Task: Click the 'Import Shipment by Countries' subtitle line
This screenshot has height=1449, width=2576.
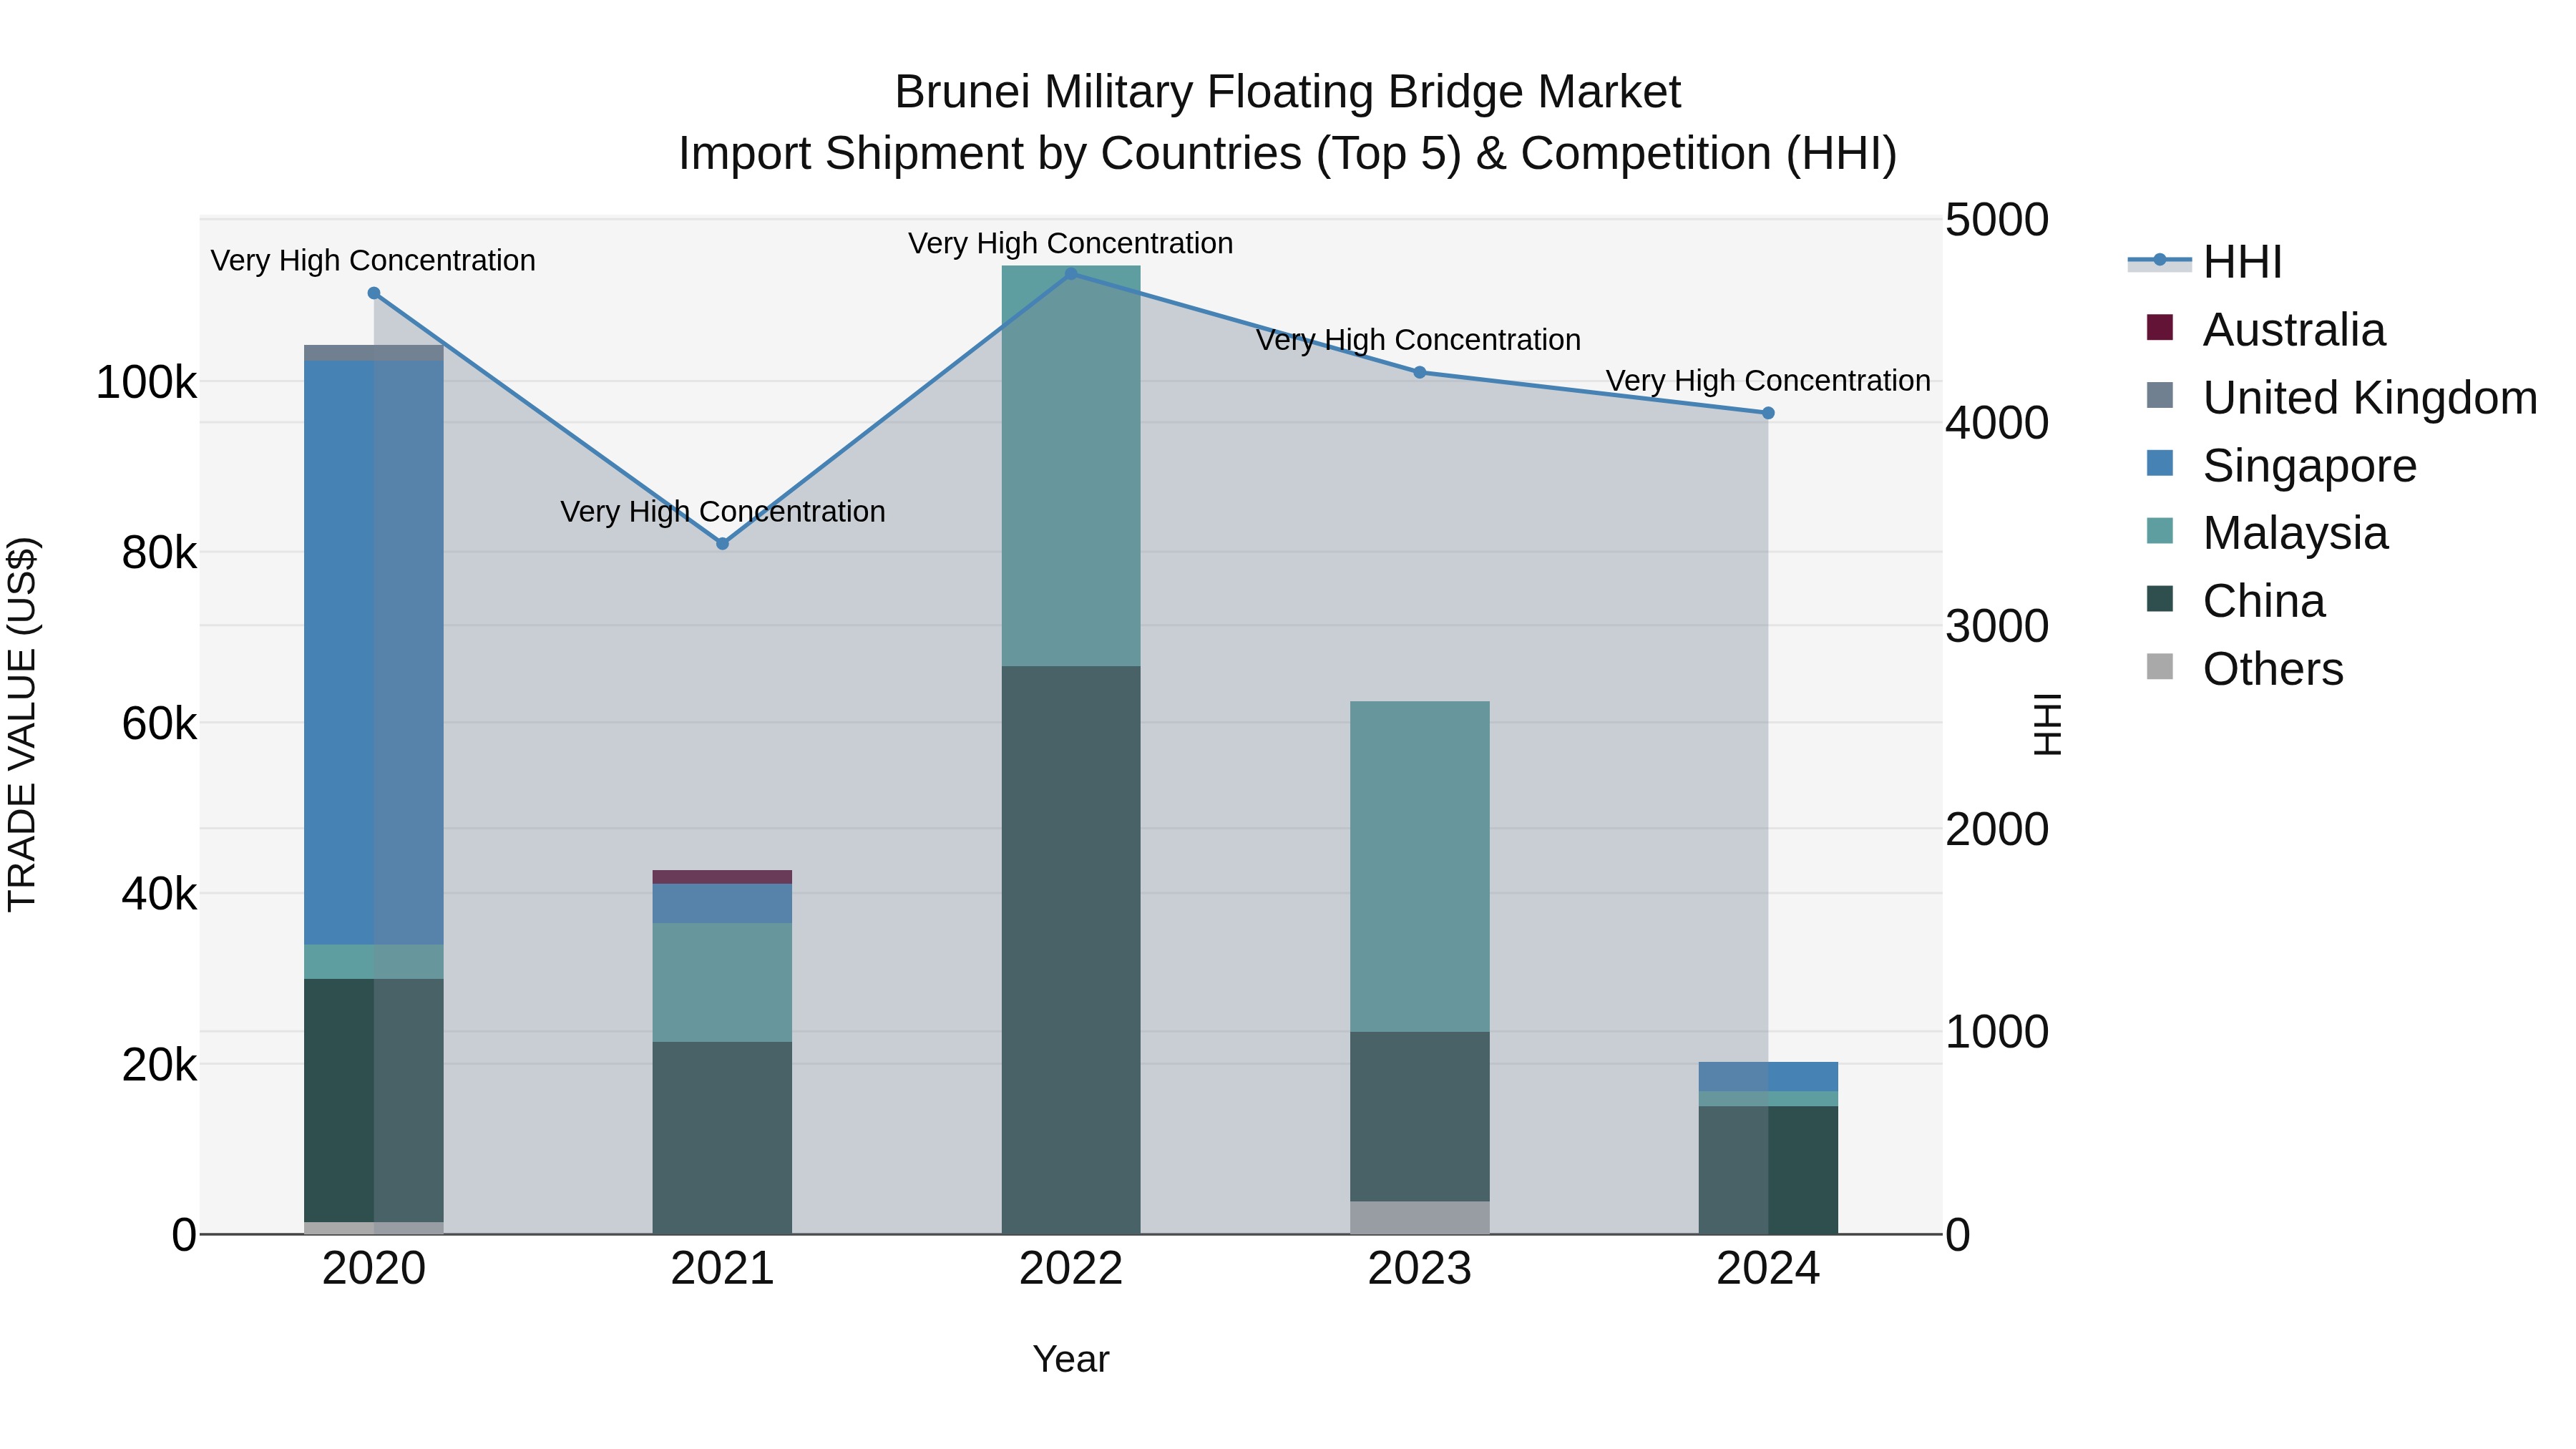Action: tap(1288, 154)
